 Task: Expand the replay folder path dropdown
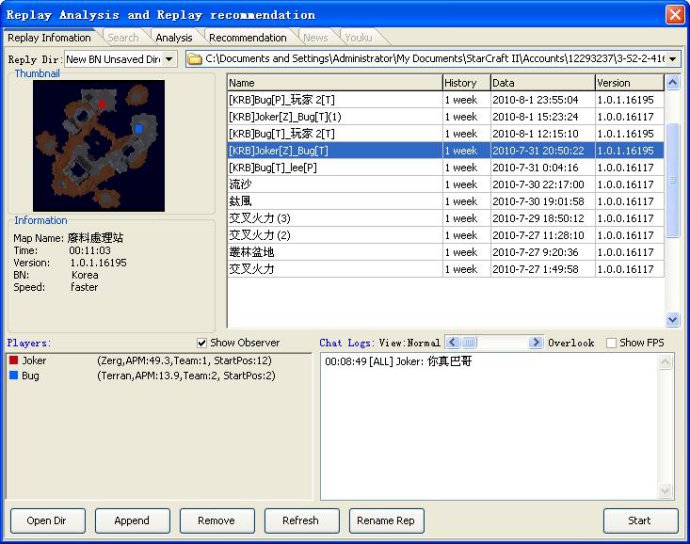(673, 60)
